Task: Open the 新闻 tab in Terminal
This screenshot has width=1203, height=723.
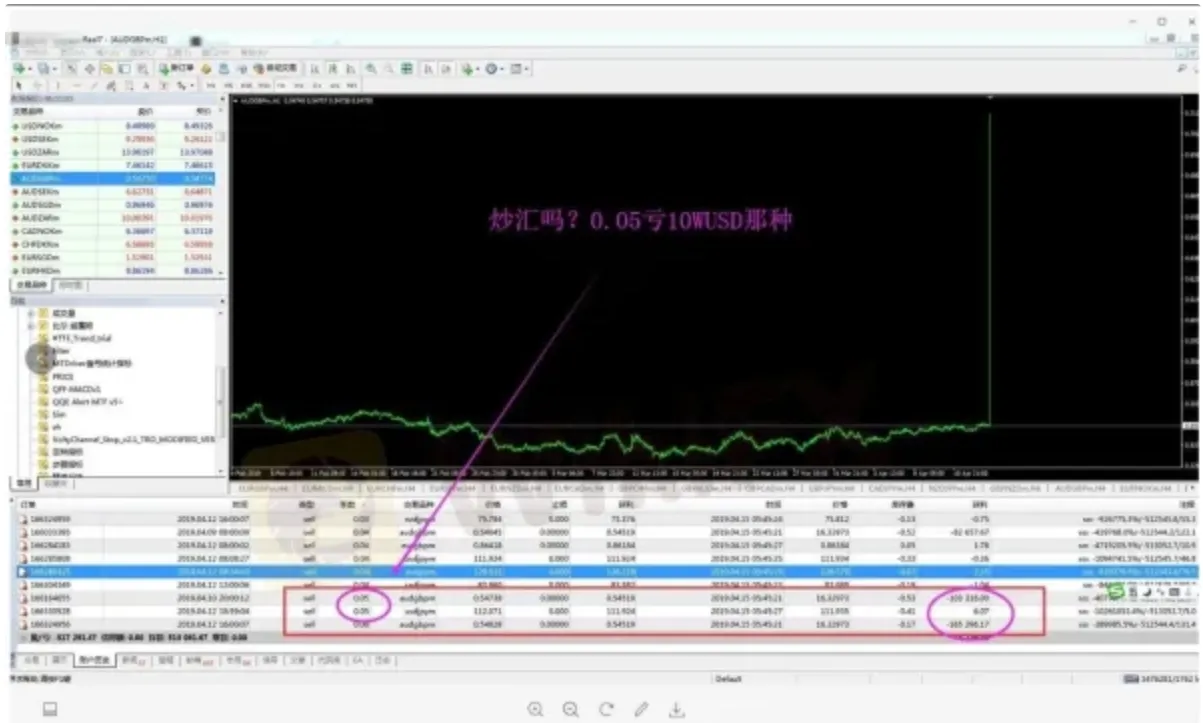Action: click(x=135, y=660)
